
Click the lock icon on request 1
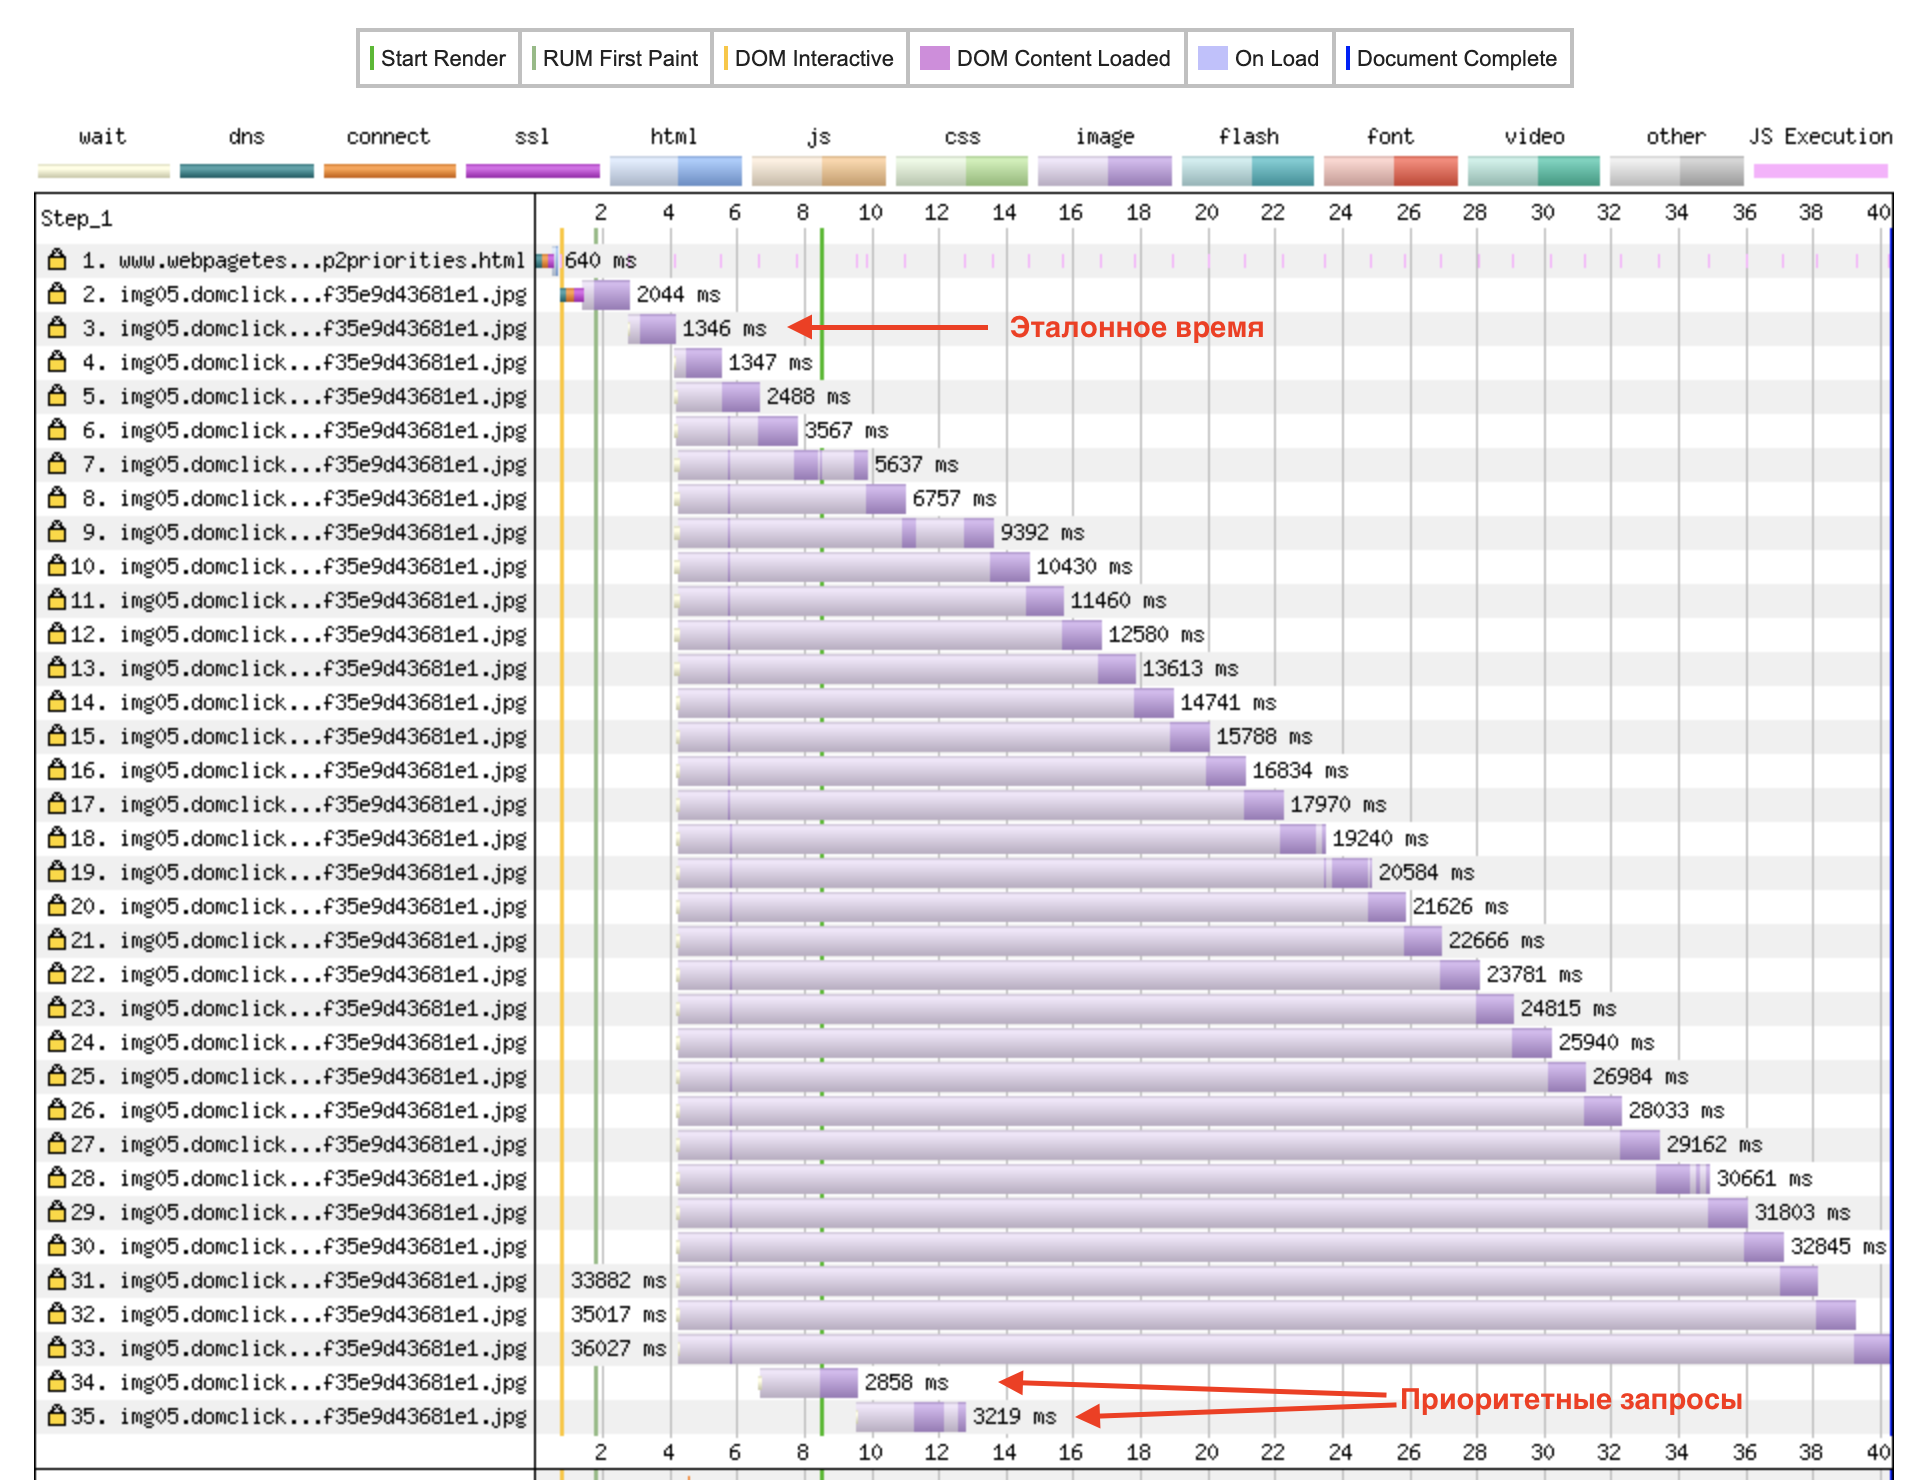57,260
